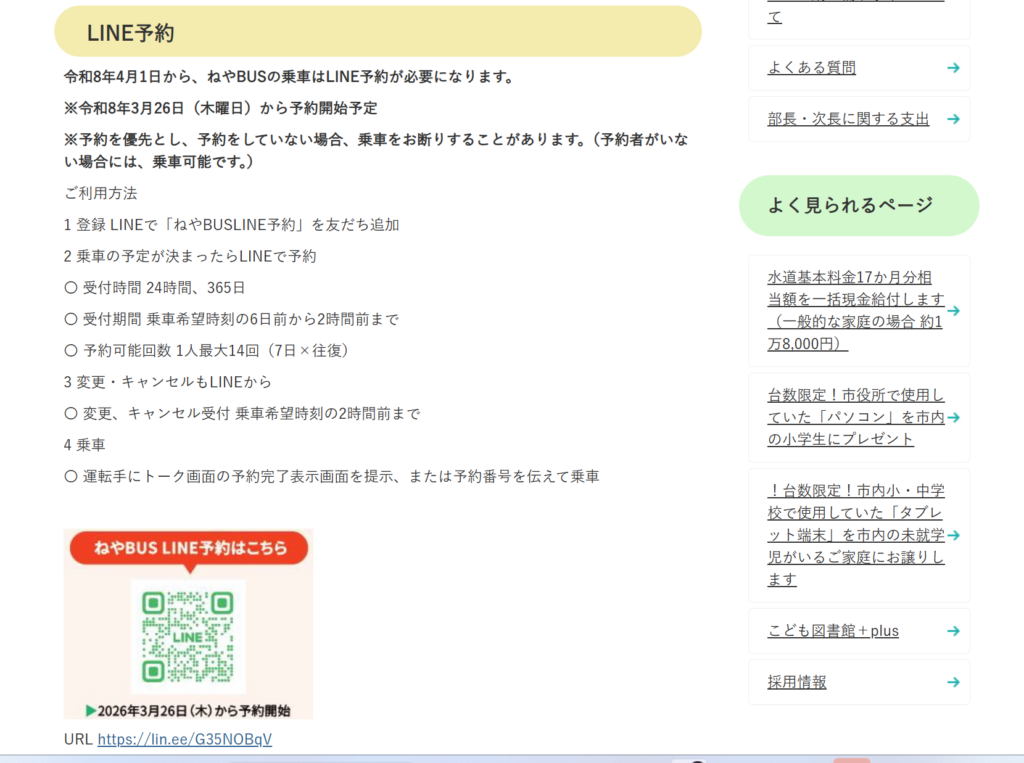Click the arrow icon on the タブレット端末 card
The height and width of the screenshot is (763, 1024).
[953, 536]
